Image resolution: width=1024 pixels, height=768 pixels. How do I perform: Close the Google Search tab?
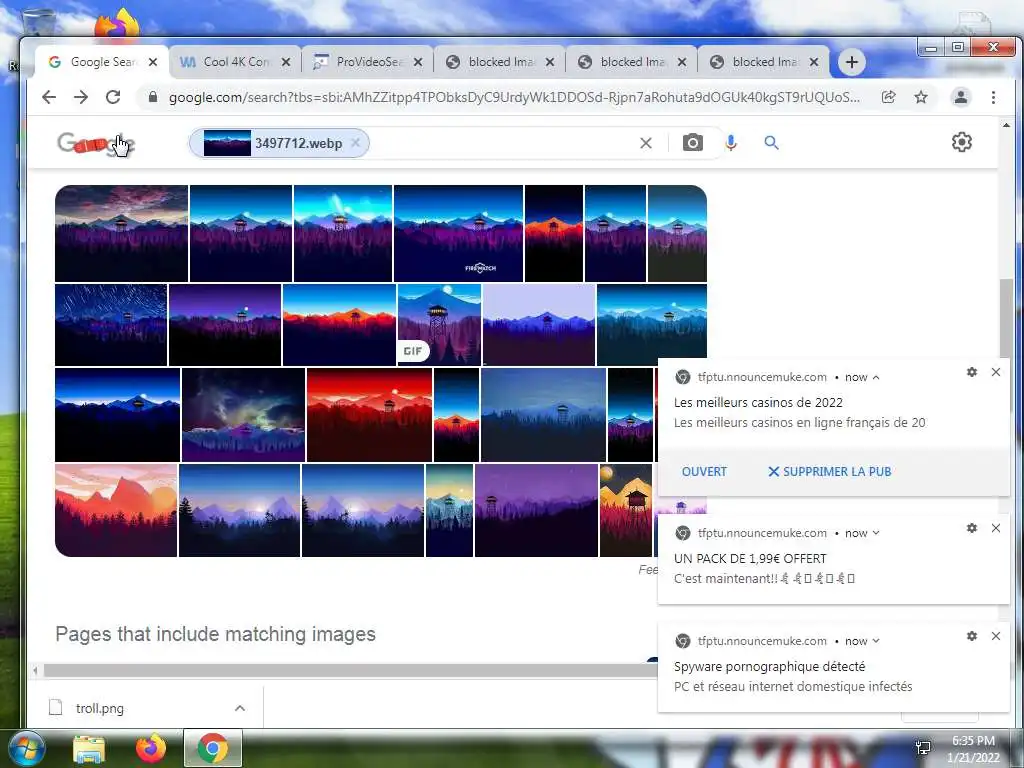[153, 62]
